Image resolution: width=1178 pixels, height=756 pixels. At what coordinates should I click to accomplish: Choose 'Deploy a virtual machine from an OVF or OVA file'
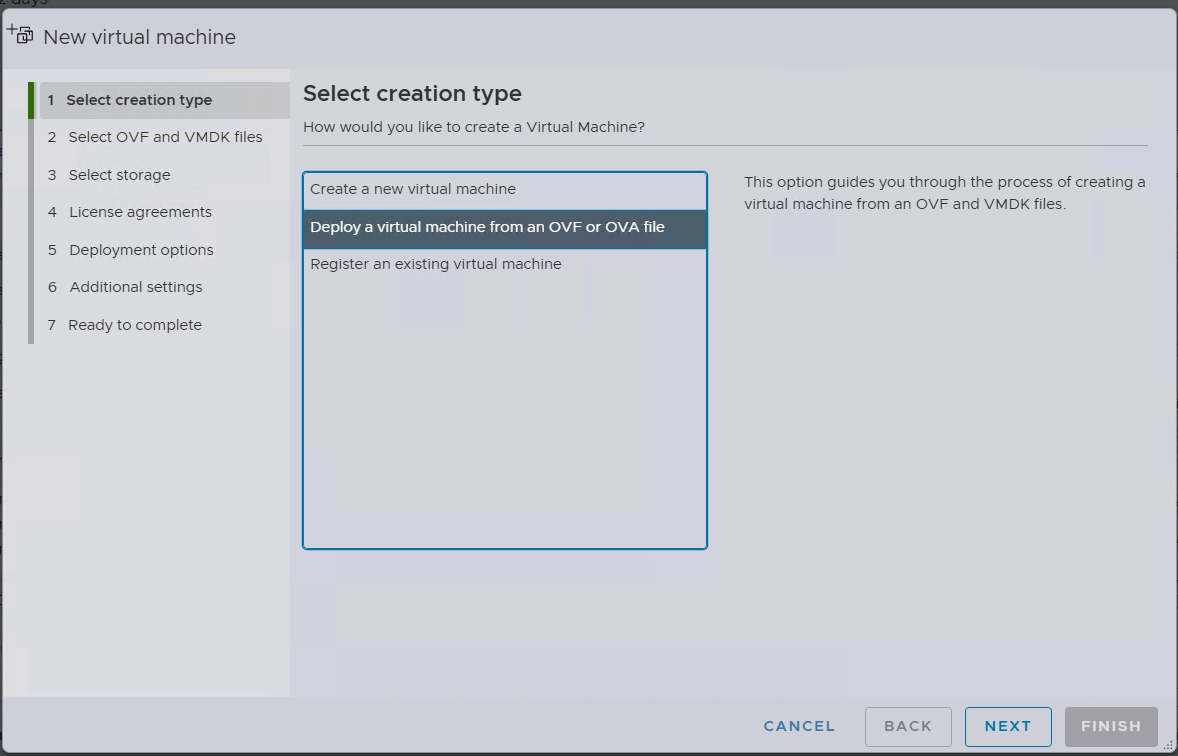[487, 227]
